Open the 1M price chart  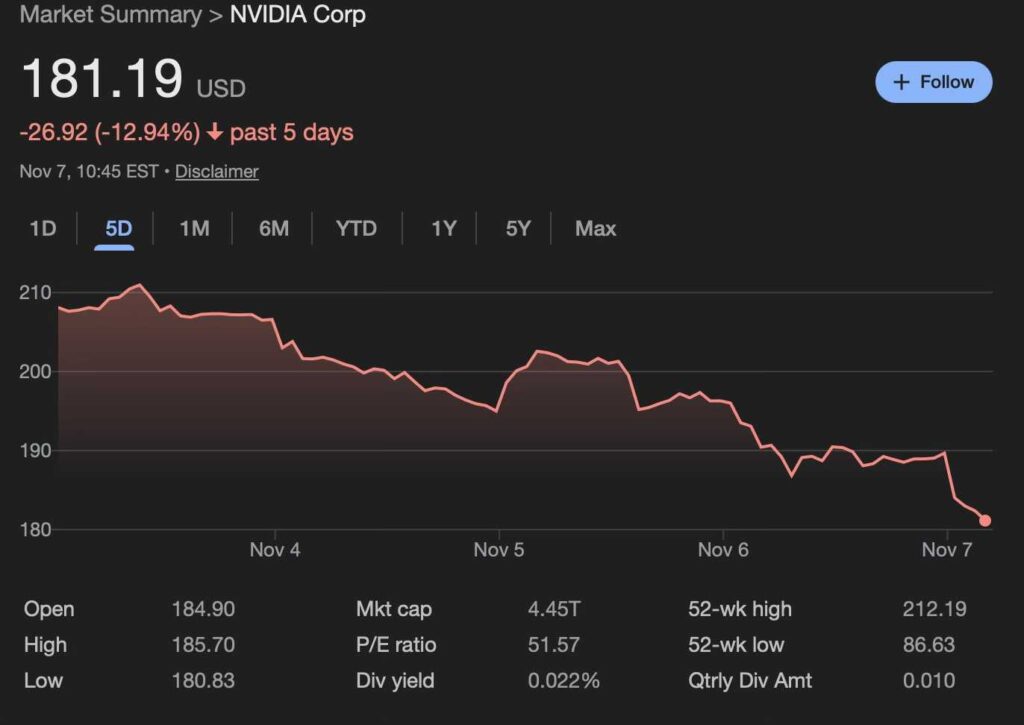(193, 228)
